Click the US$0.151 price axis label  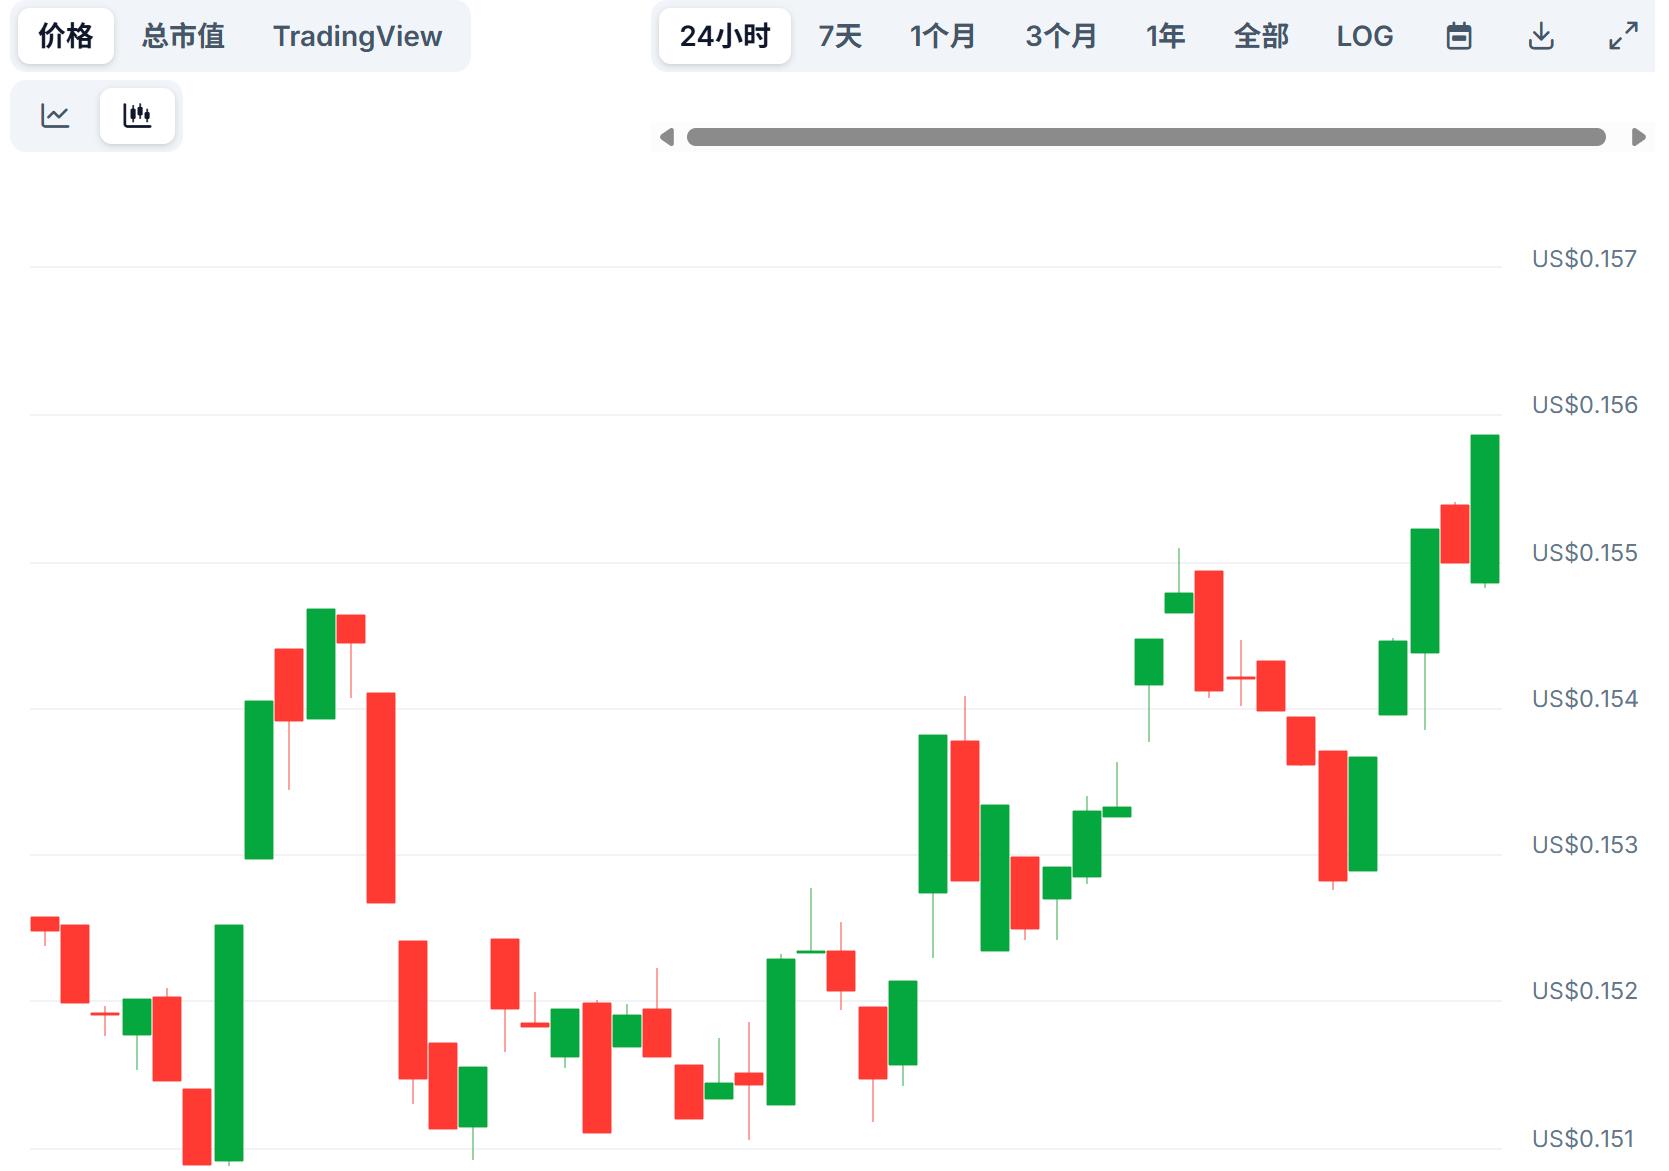[x=1583, y=1139]
